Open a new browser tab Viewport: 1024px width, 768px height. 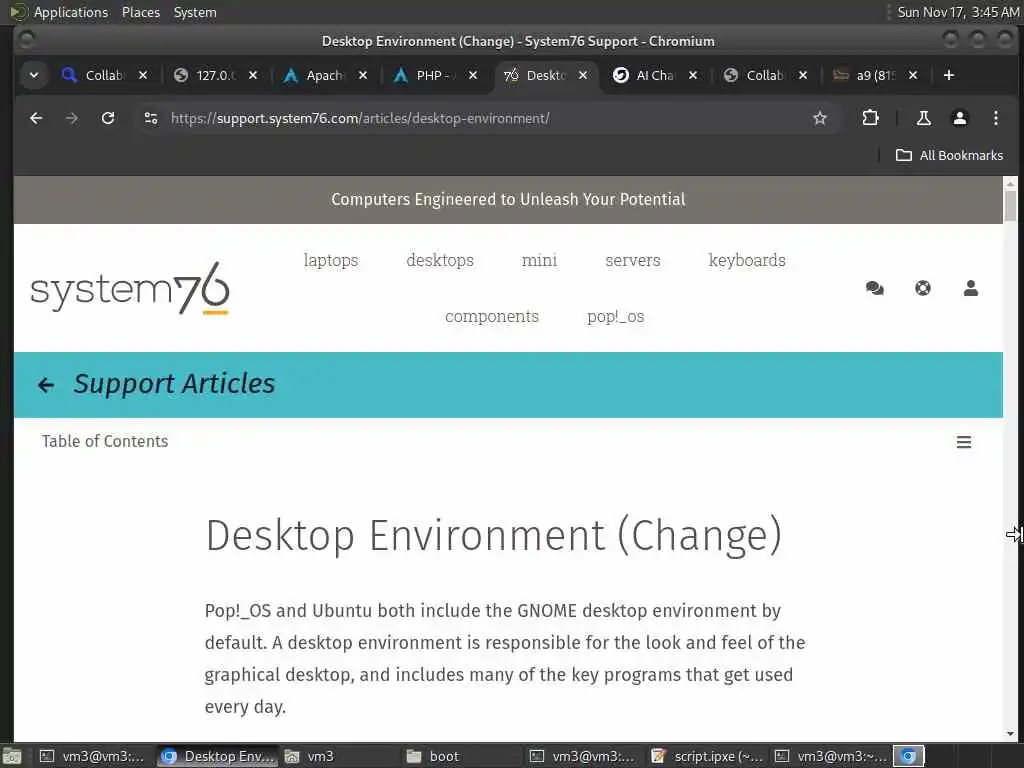949,75
